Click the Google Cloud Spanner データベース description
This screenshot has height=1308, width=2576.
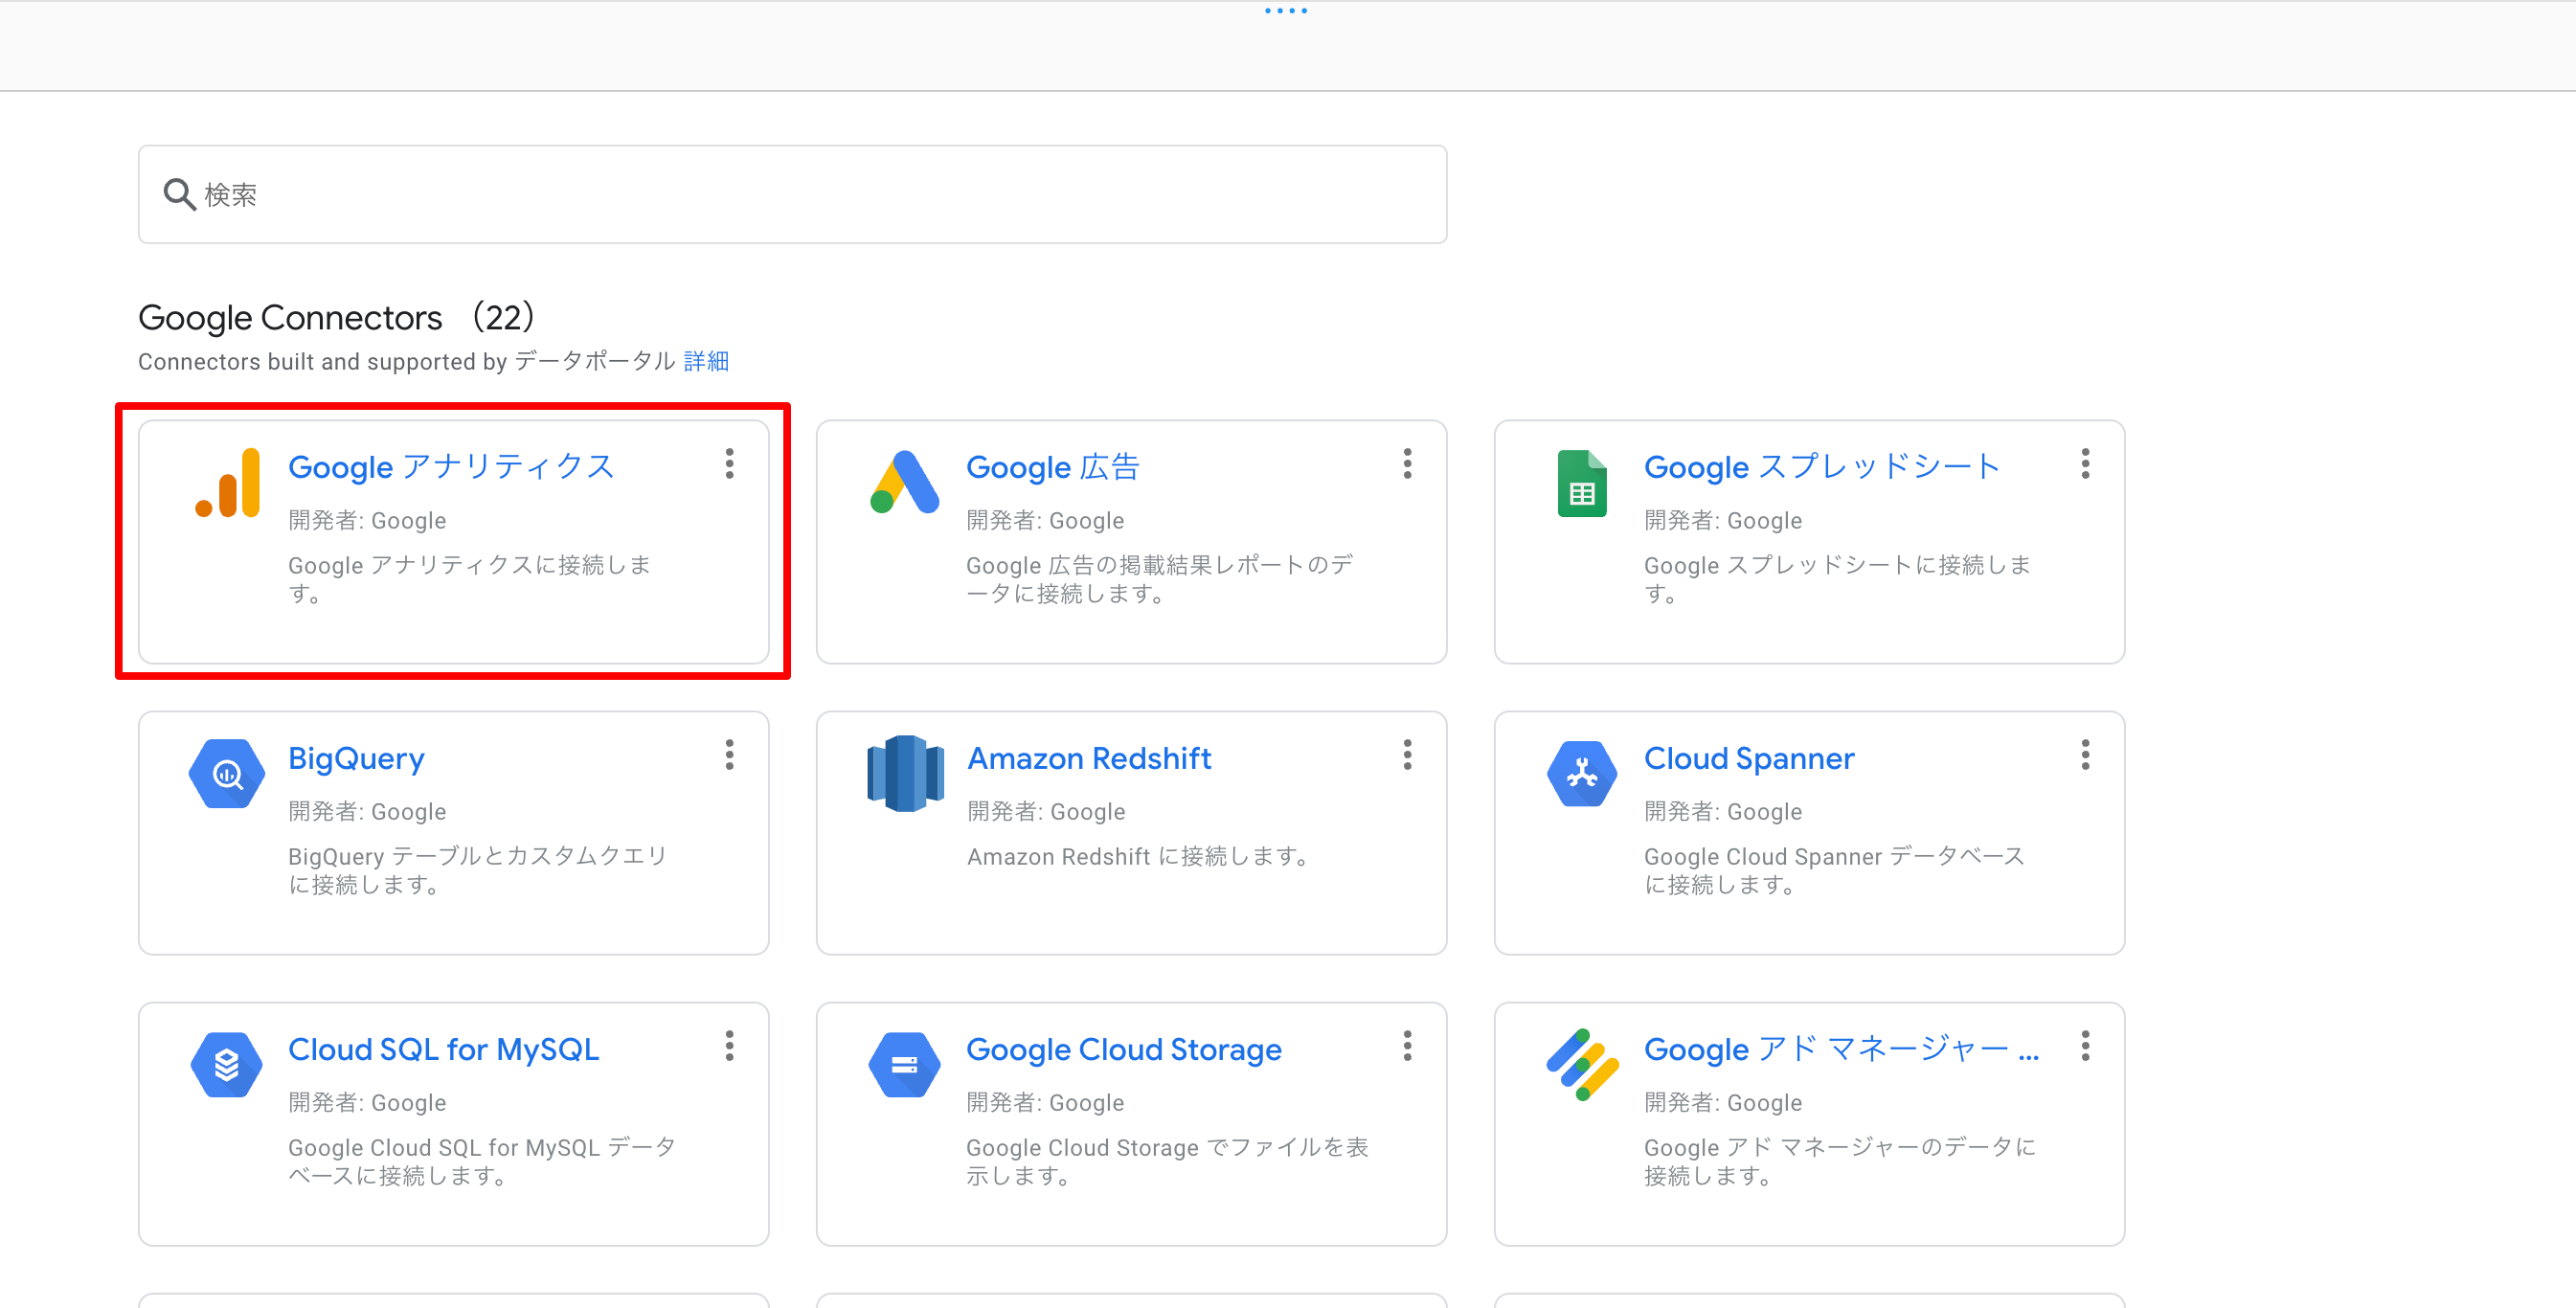click(1834, 870)
